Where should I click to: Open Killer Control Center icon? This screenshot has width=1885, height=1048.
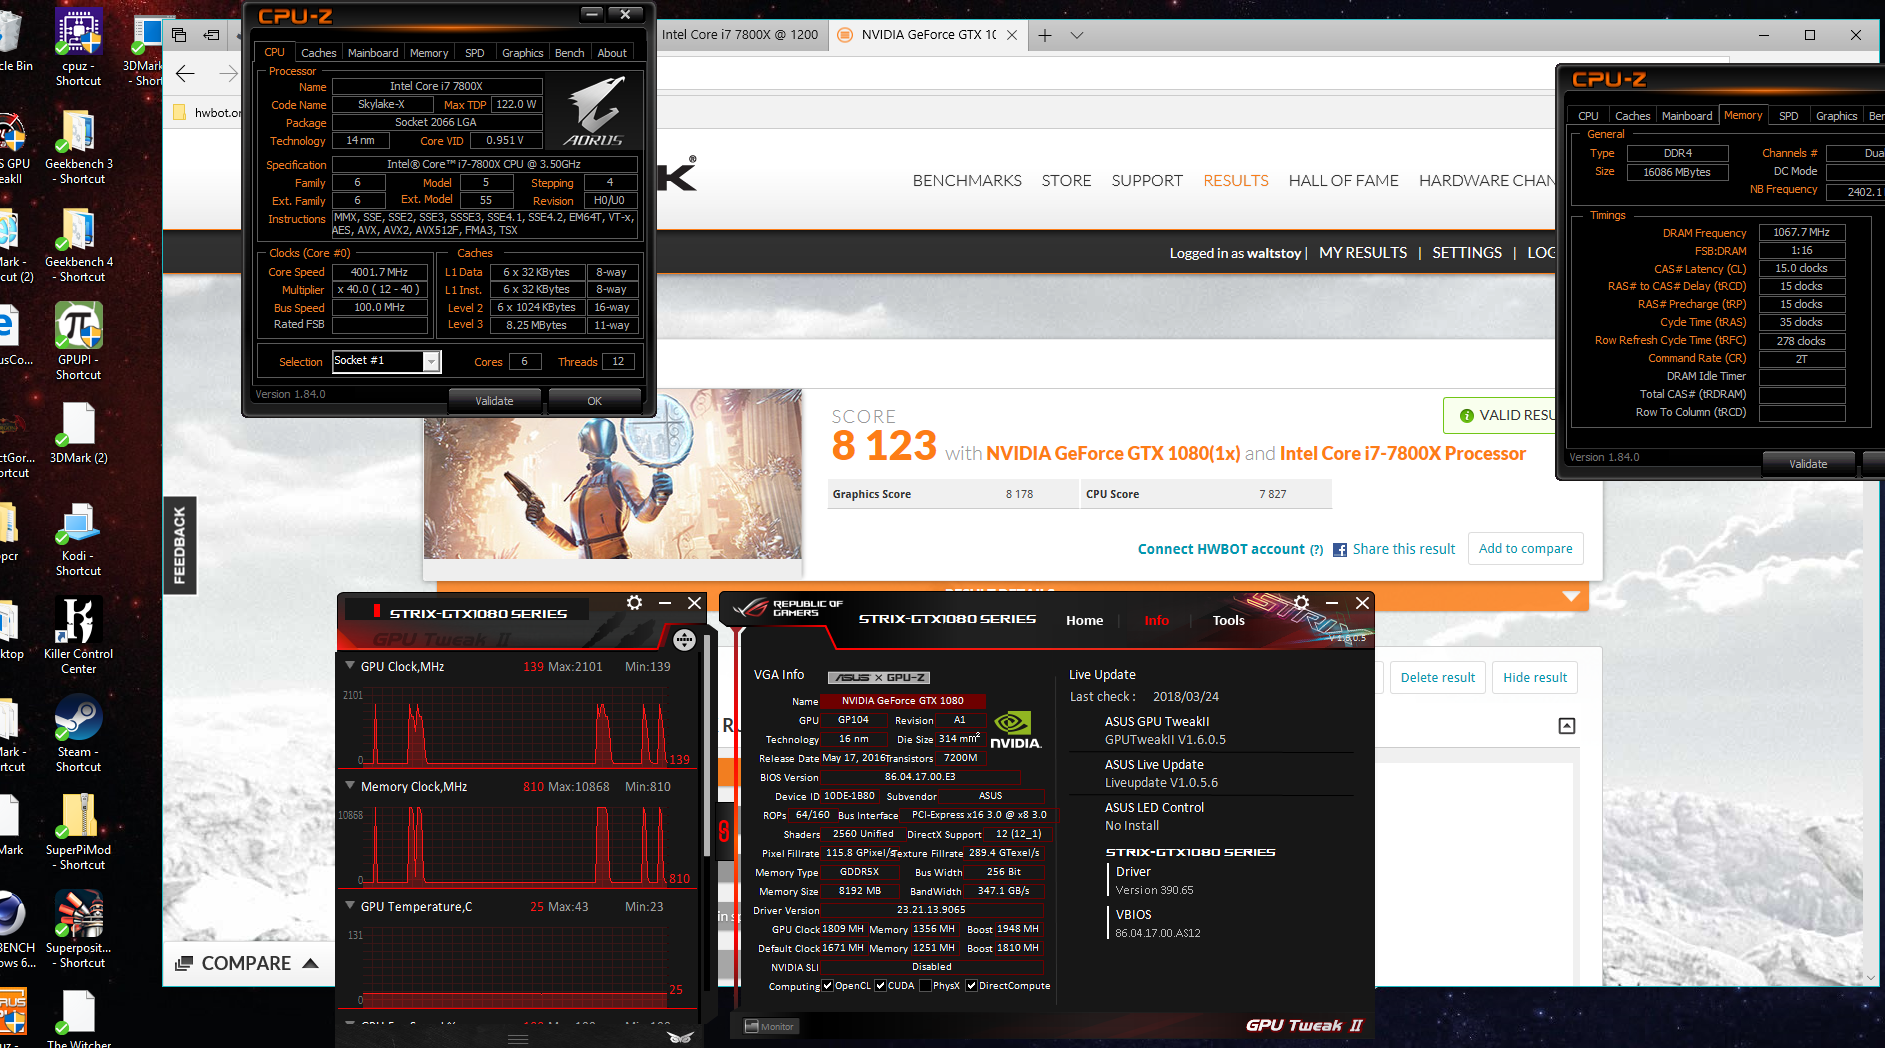(78, 636)
